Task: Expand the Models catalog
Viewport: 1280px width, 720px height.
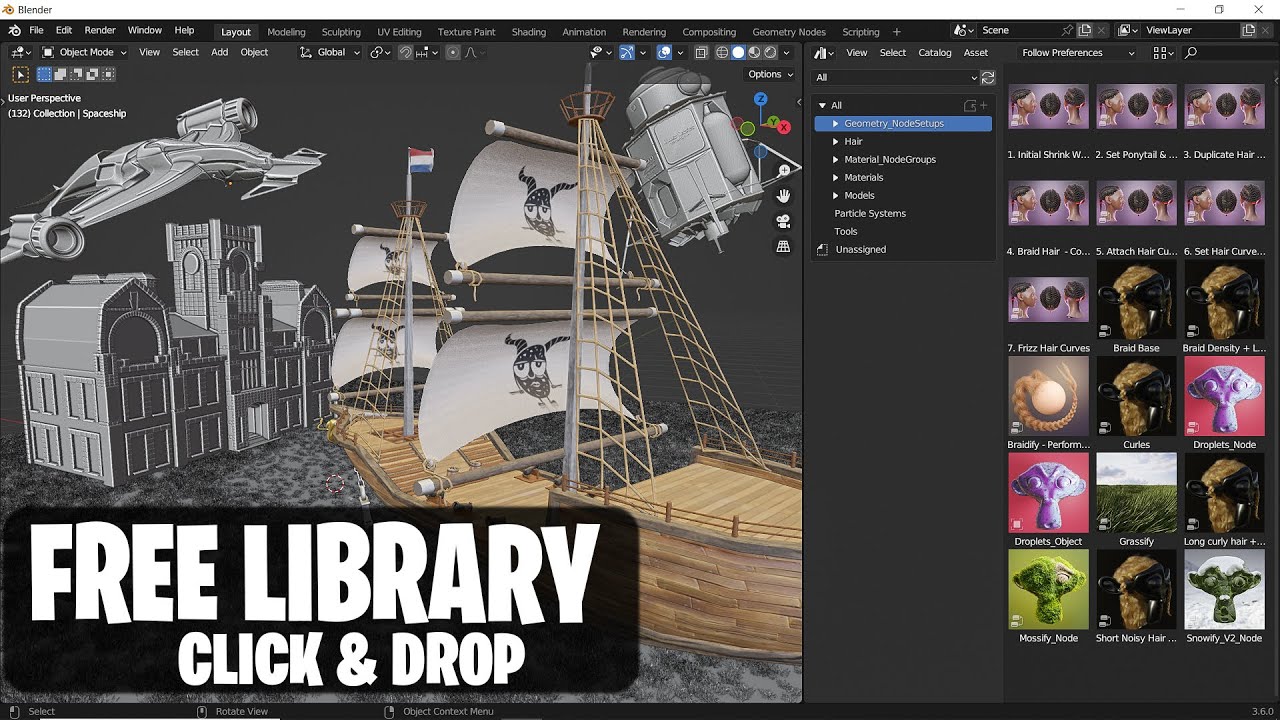Action: pos(835,195)
